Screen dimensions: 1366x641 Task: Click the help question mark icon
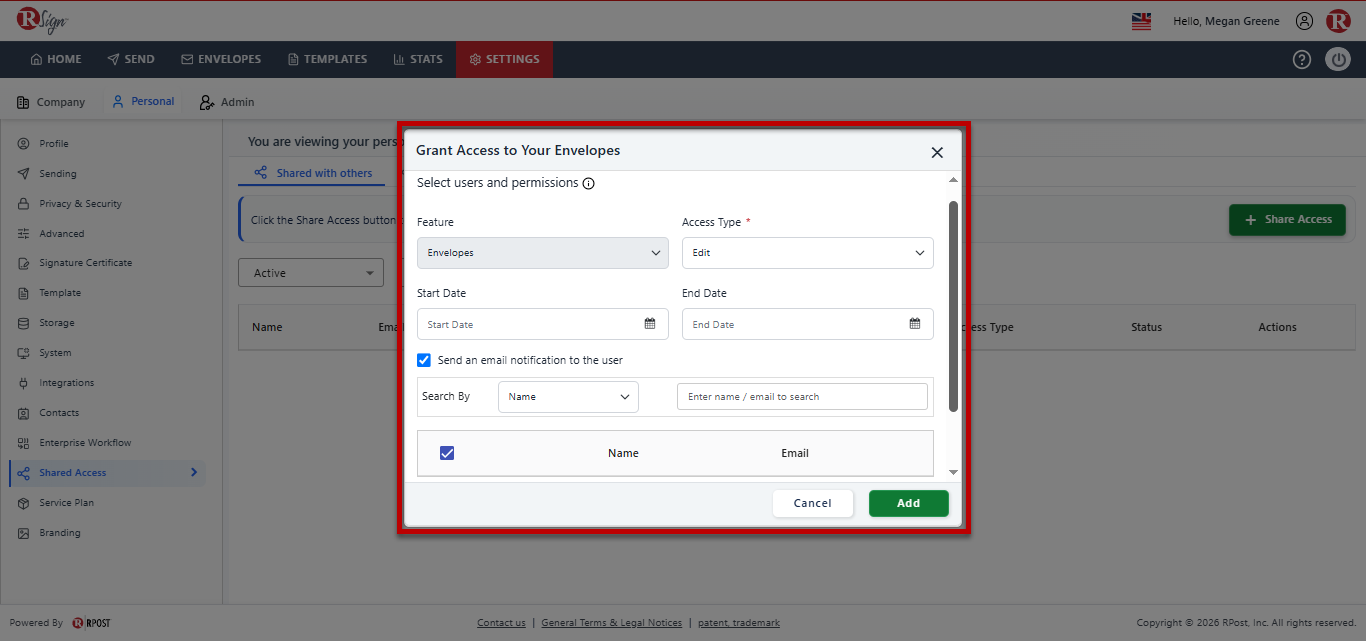pyautogui.click(x=1301, y=59)
